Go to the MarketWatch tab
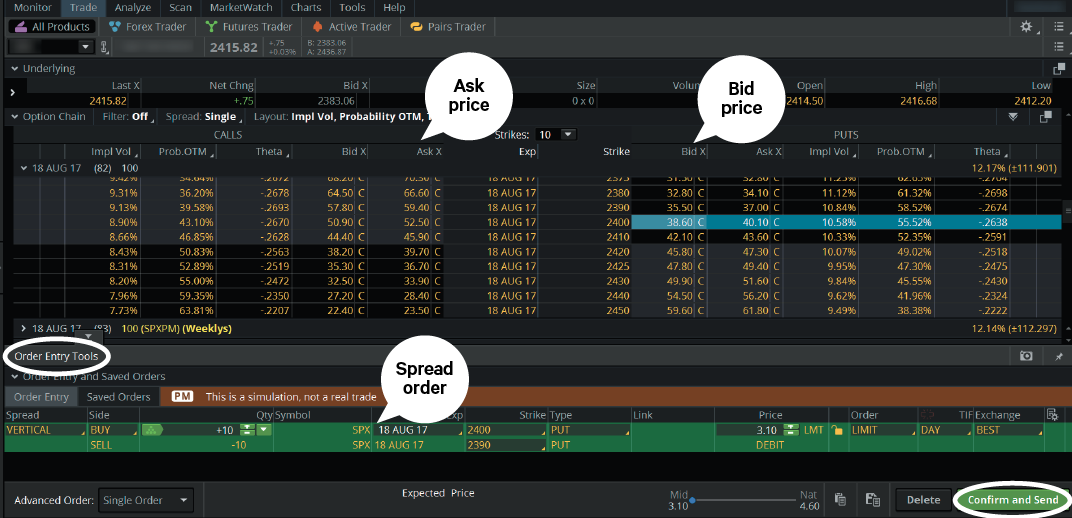The image size is (1072, 518). 241,8
